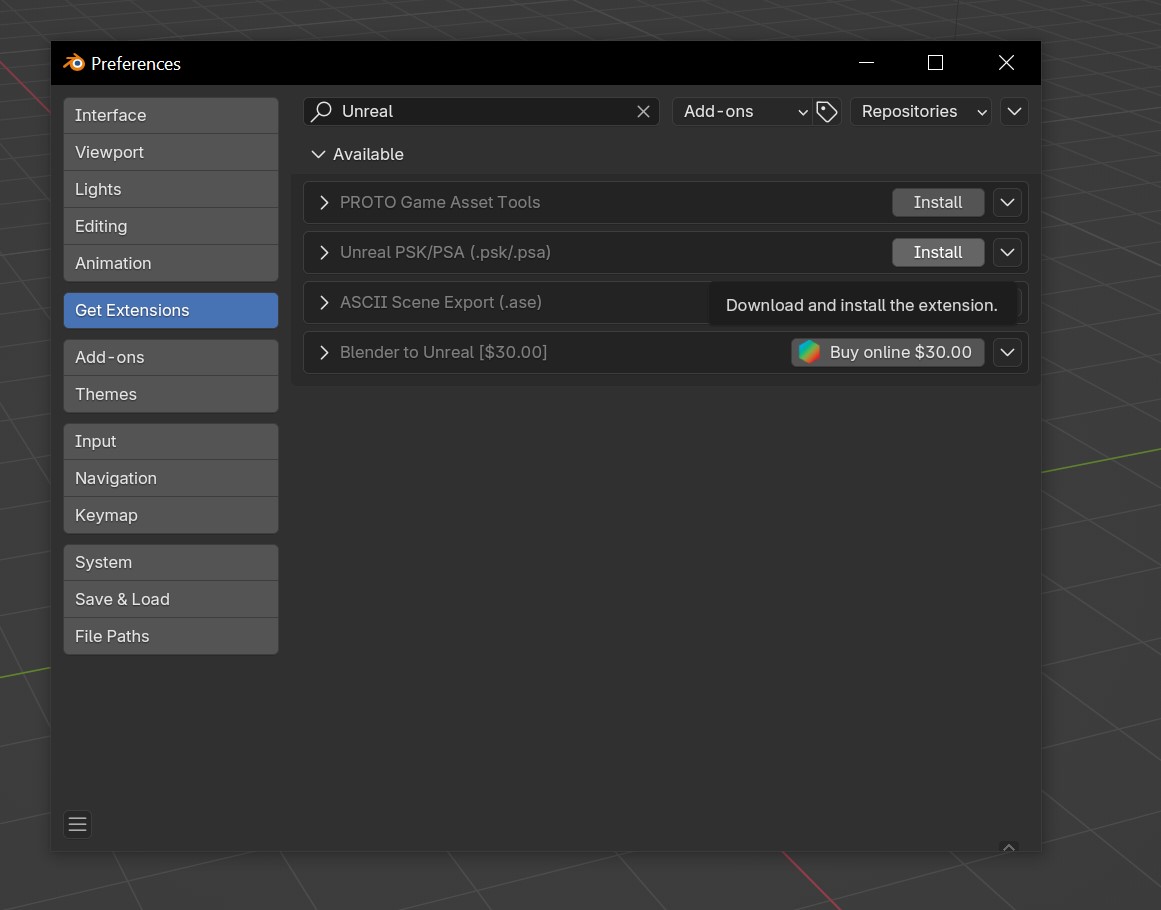Open the Add-ons sidebar tab
The height and width of the screenshot is (910, 1161).
(171, 358)
